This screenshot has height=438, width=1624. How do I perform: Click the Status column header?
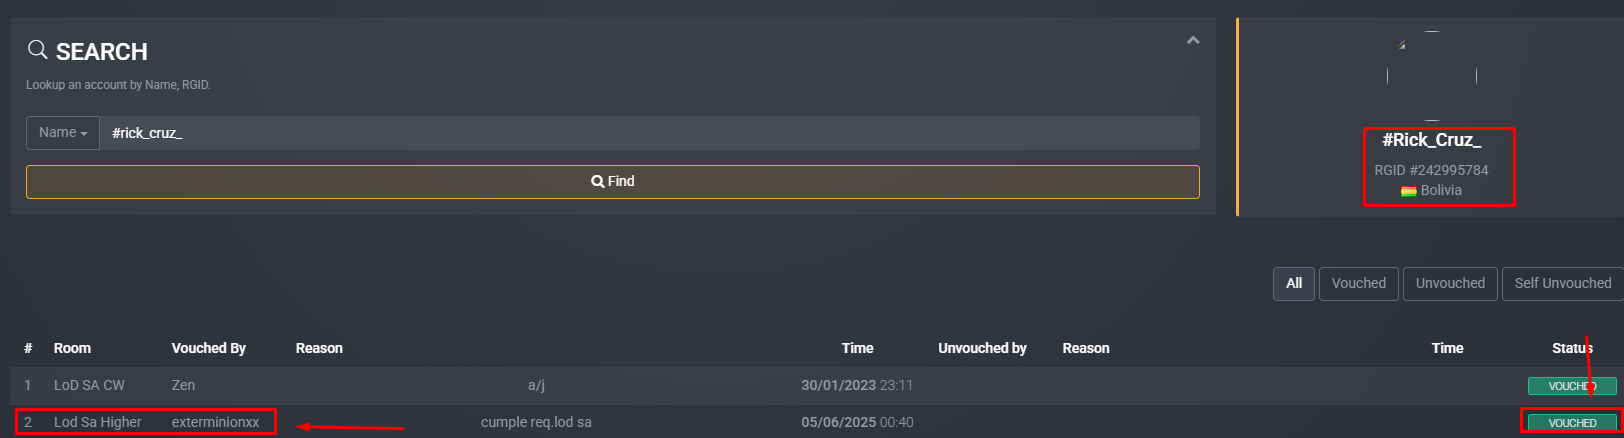pyautogui.click(x=1572, y=348)
